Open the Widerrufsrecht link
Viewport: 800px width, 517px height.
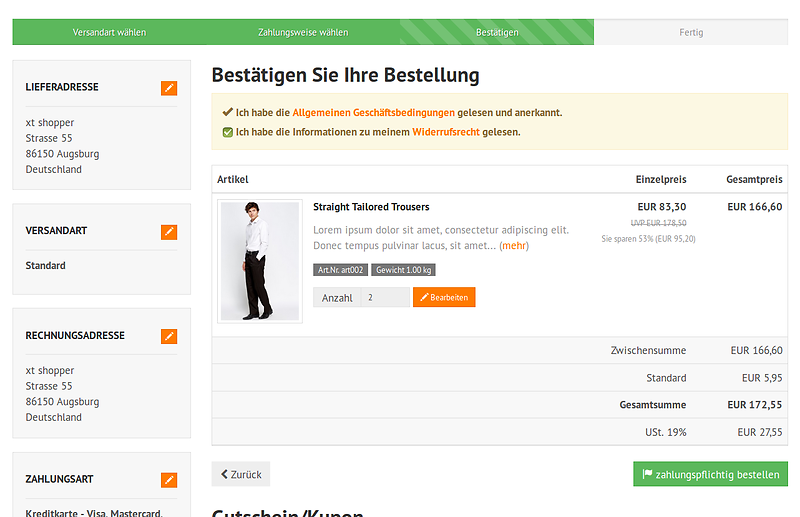(x=445, y=132)
